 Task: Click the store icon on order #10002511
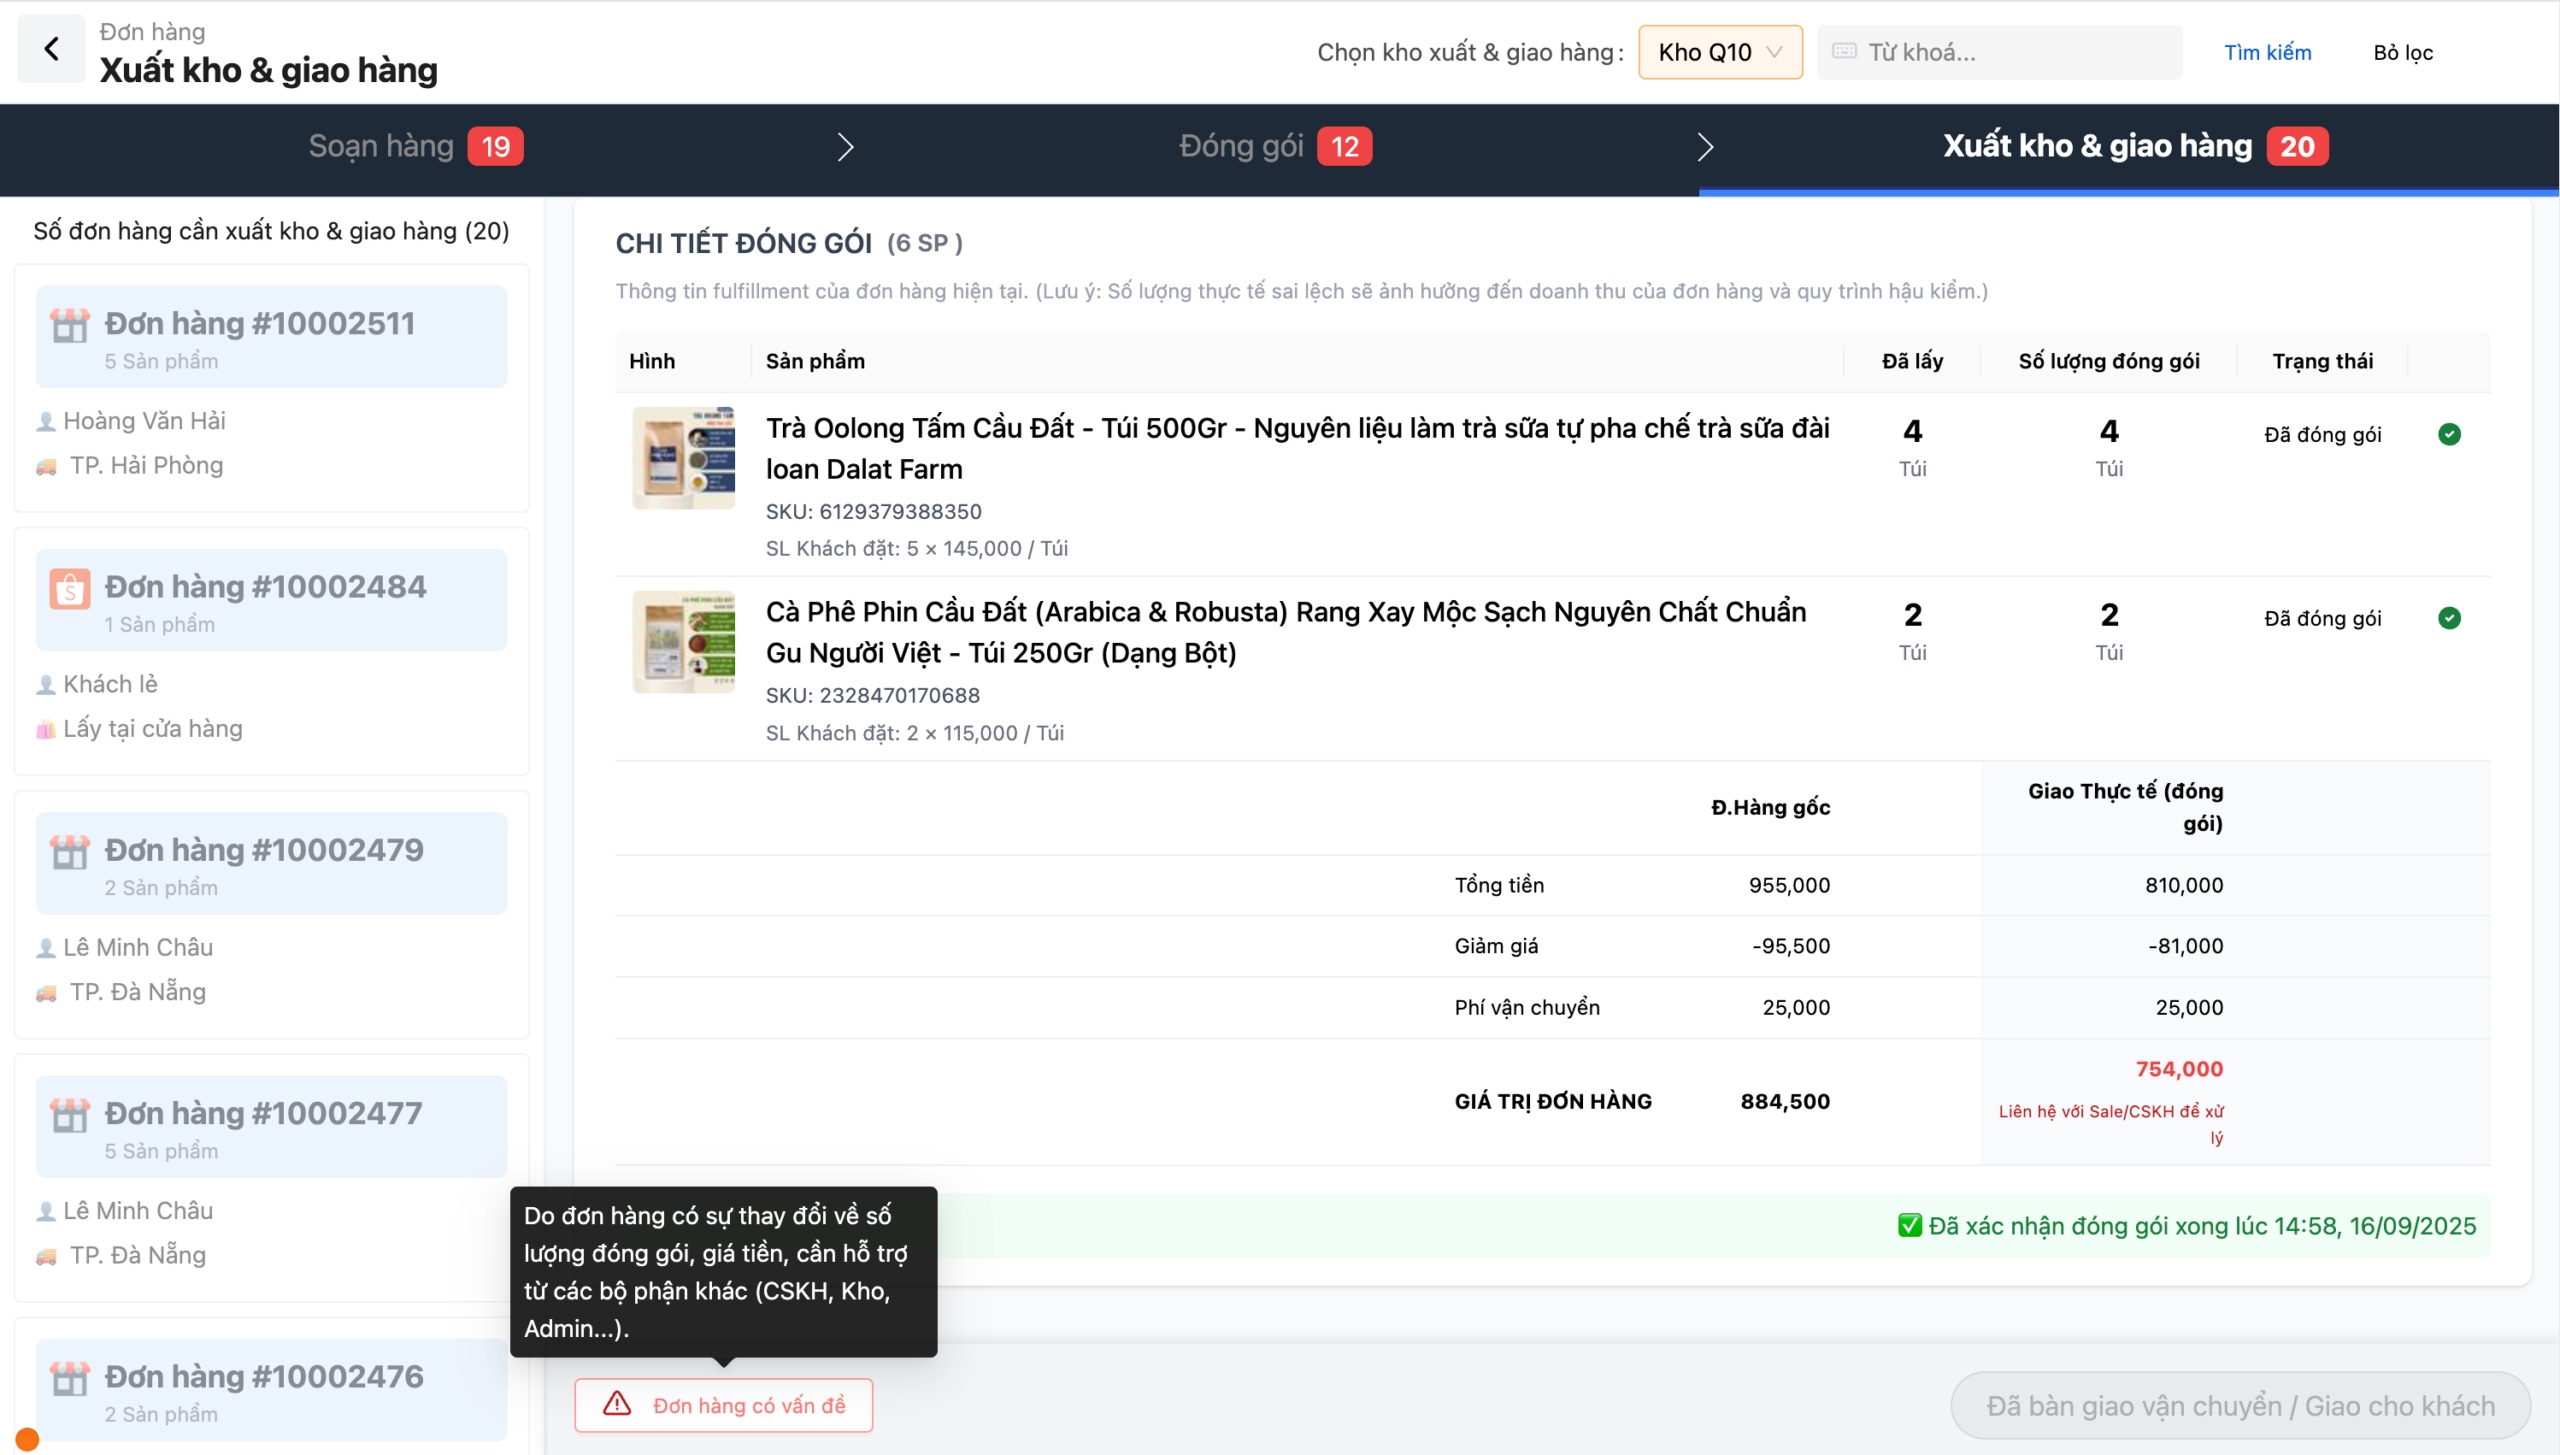pos(70,325)
